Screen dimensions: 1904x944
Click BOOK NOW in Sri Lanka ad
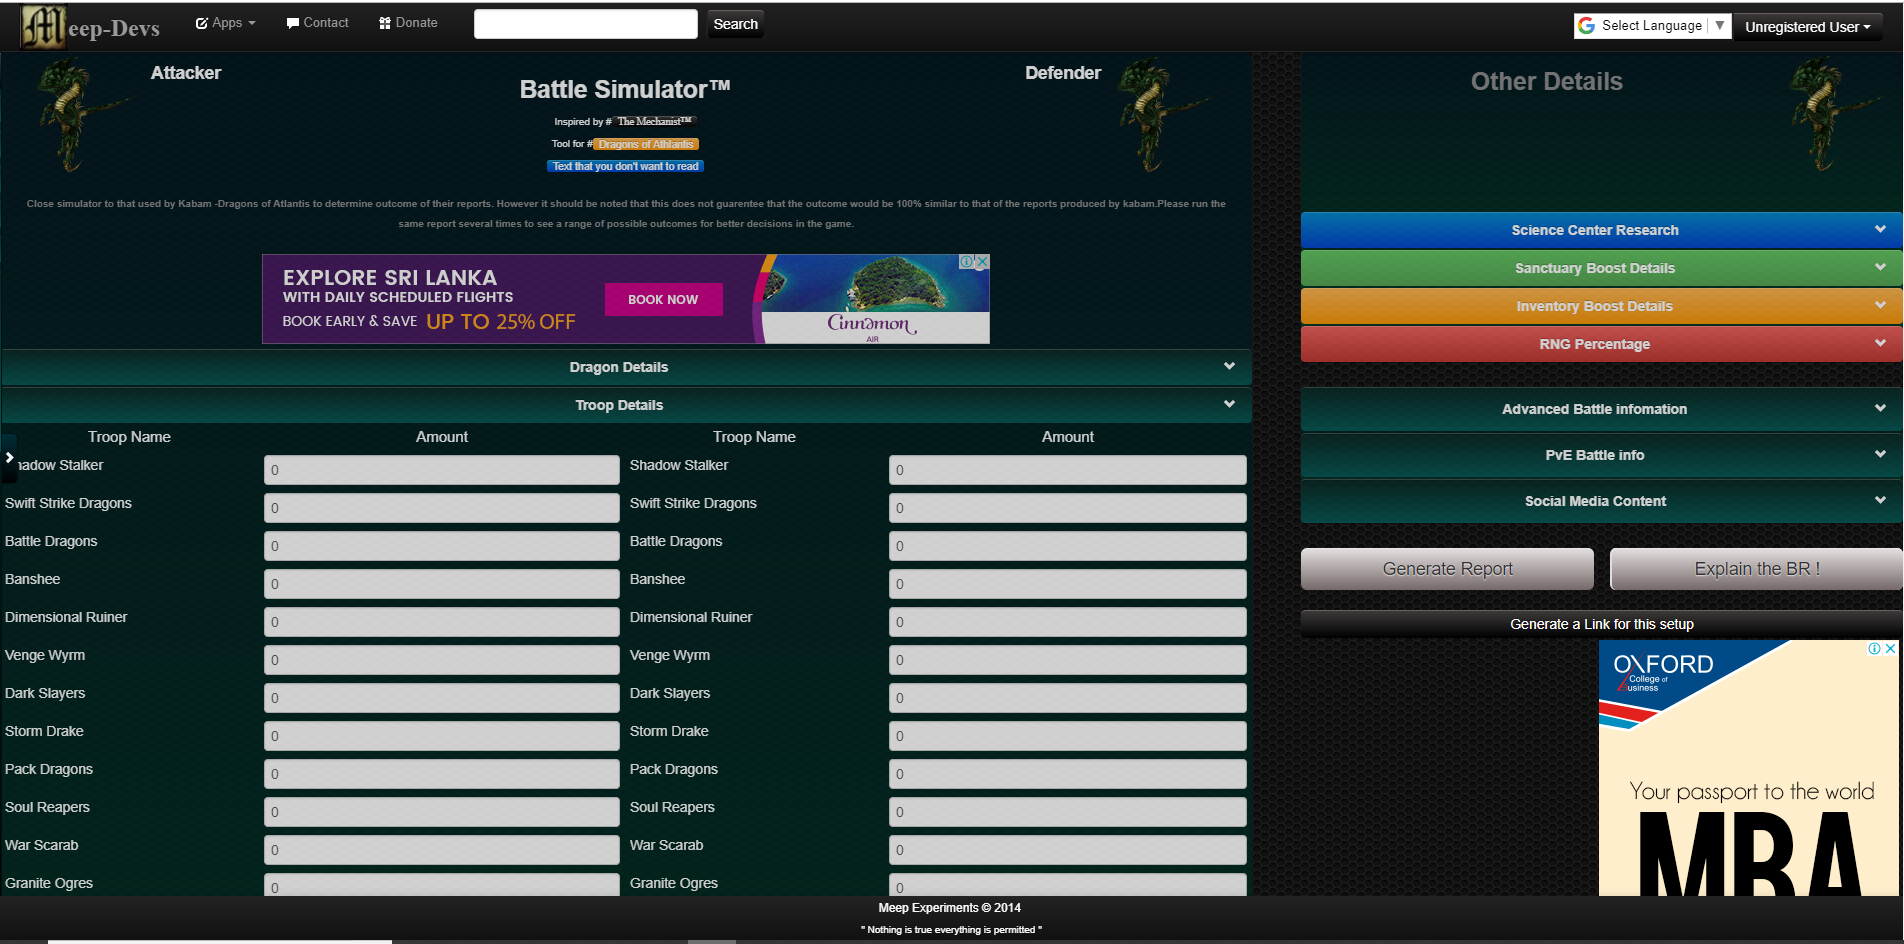663,299
